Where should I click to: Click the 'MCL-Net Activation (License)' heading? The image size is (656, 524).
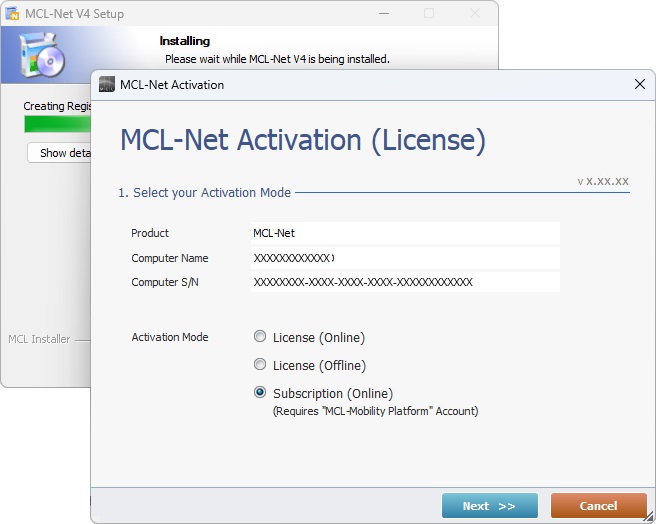[x=303, y=140]
